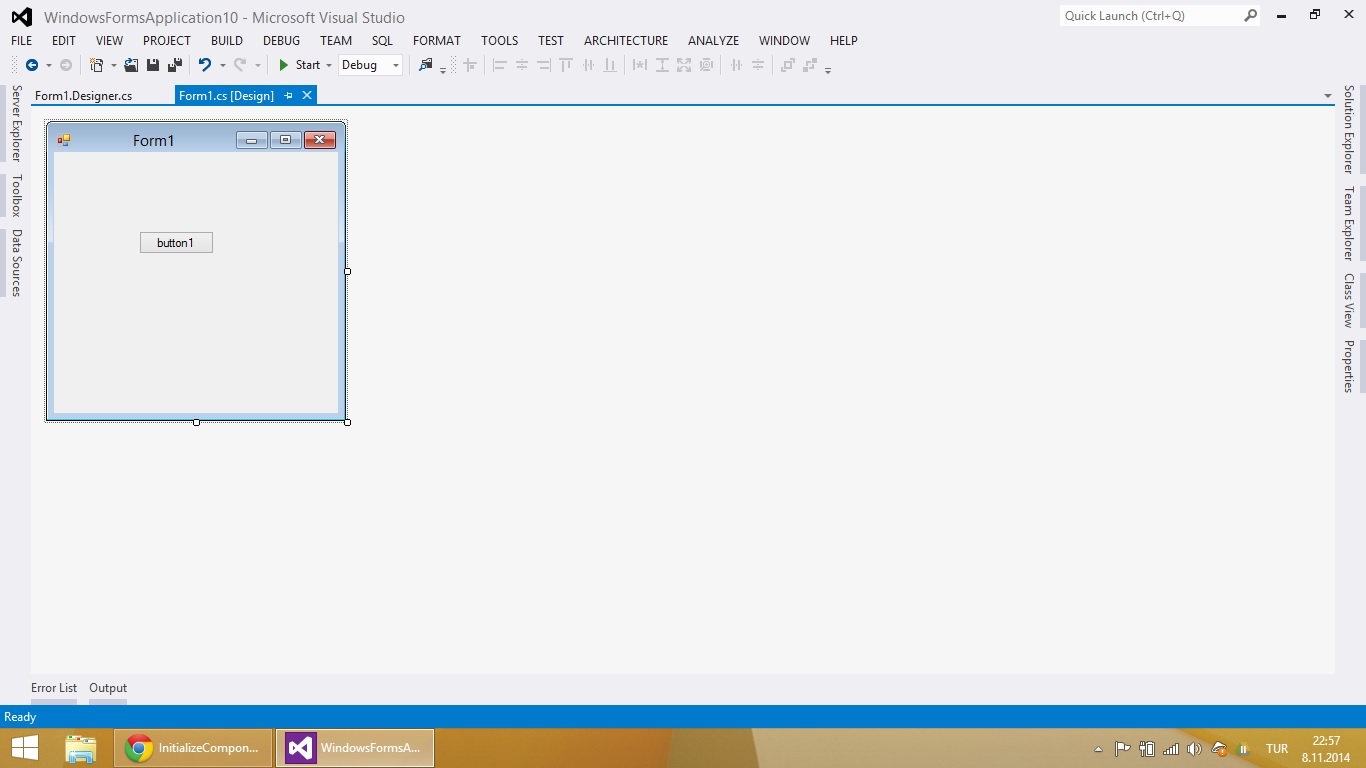The image size is (1366, 768).
Task: Click the Quick Launch search field
Action: pyautogui.click(x=1150, y=16)
